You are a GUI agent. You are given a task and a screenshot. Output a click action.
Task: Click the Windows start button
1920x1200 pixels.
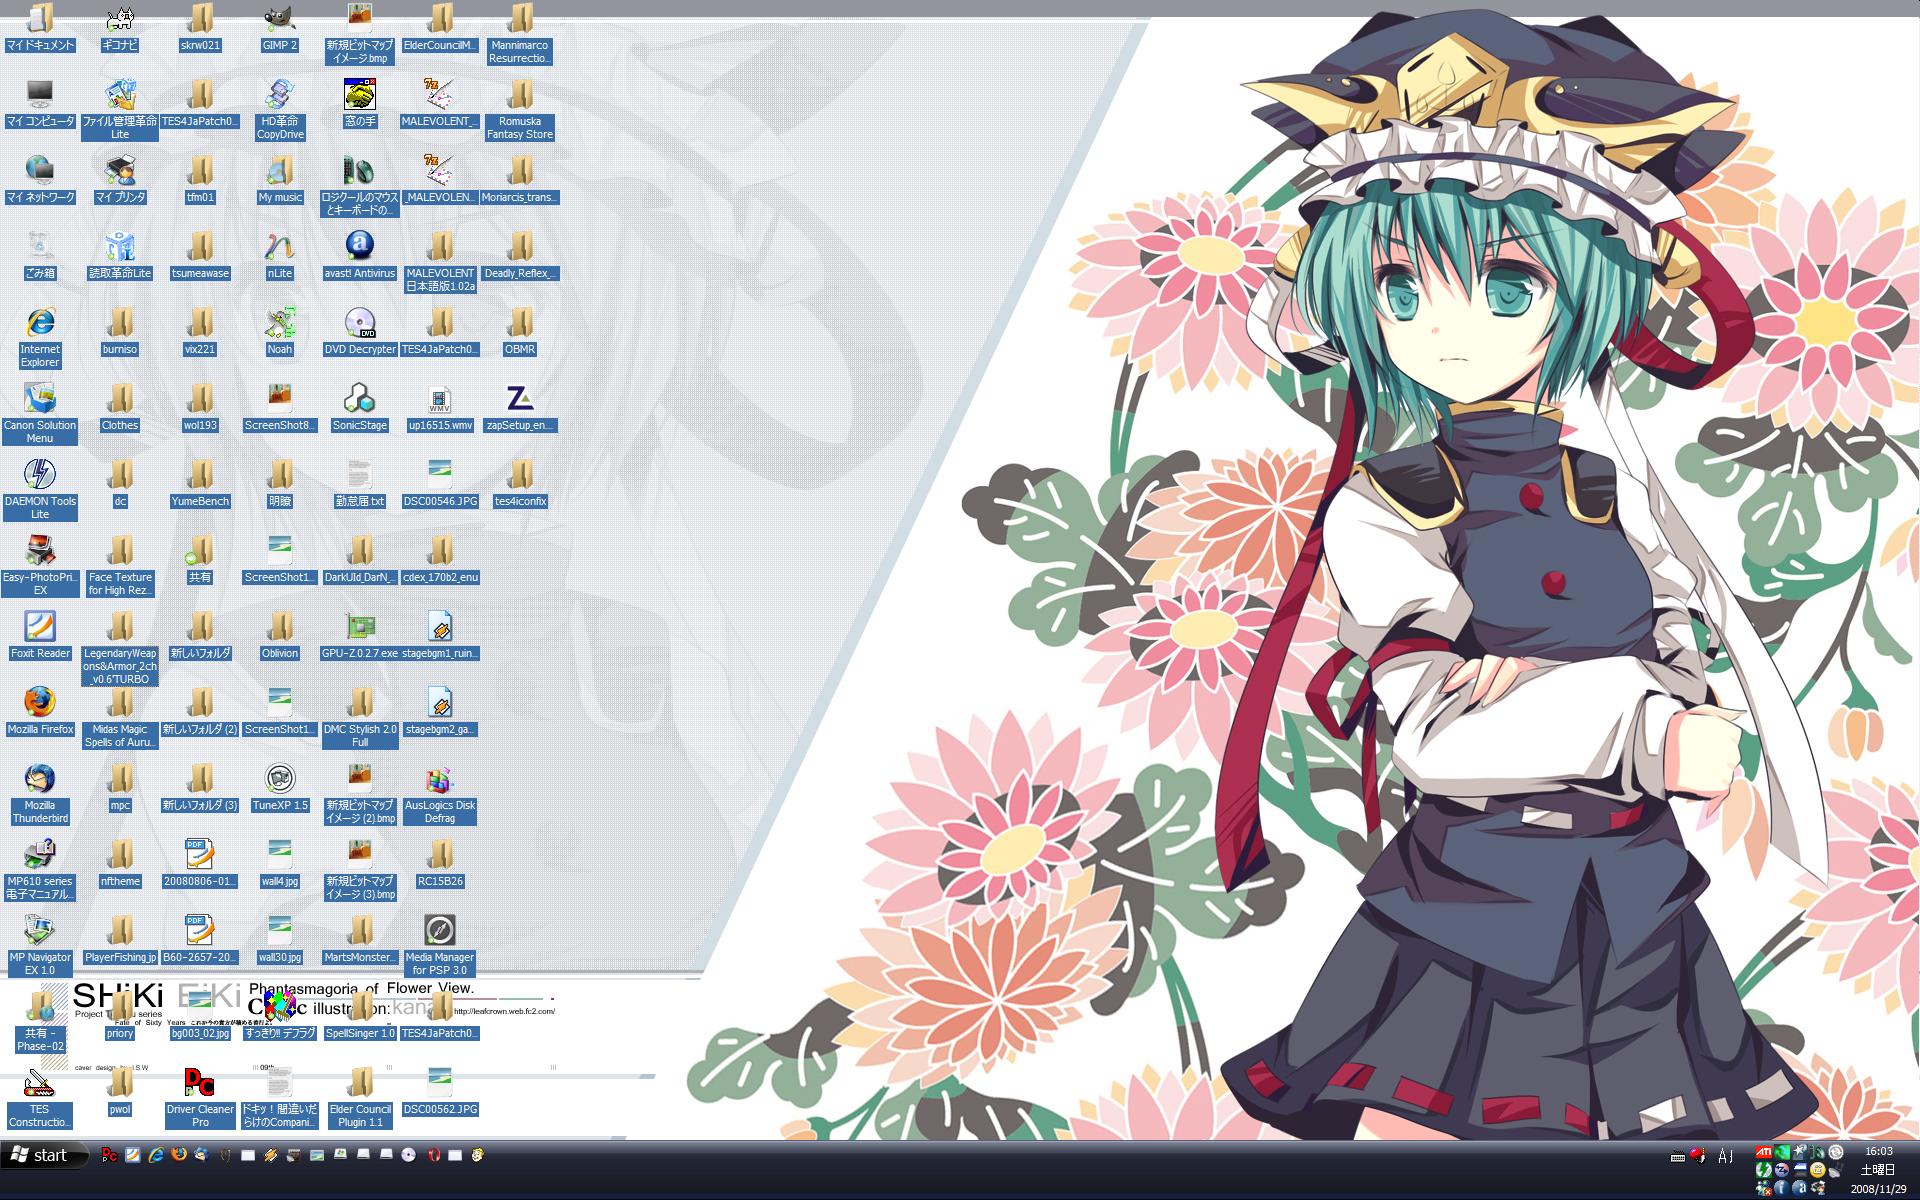click(44, 1155)
